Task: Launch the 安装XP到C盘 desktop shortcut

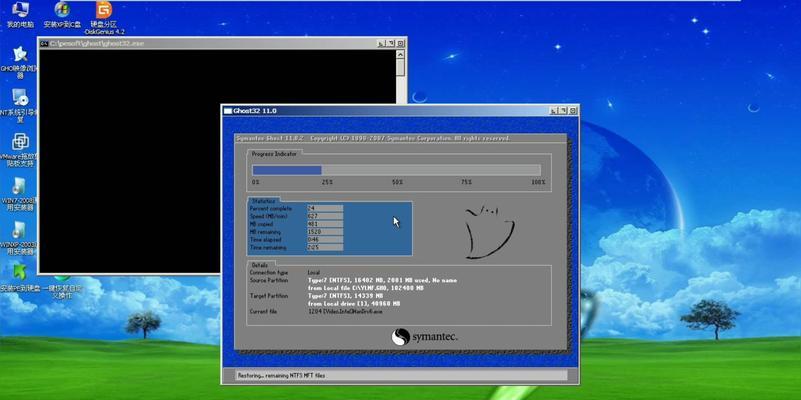Action: tap(62, 14)
